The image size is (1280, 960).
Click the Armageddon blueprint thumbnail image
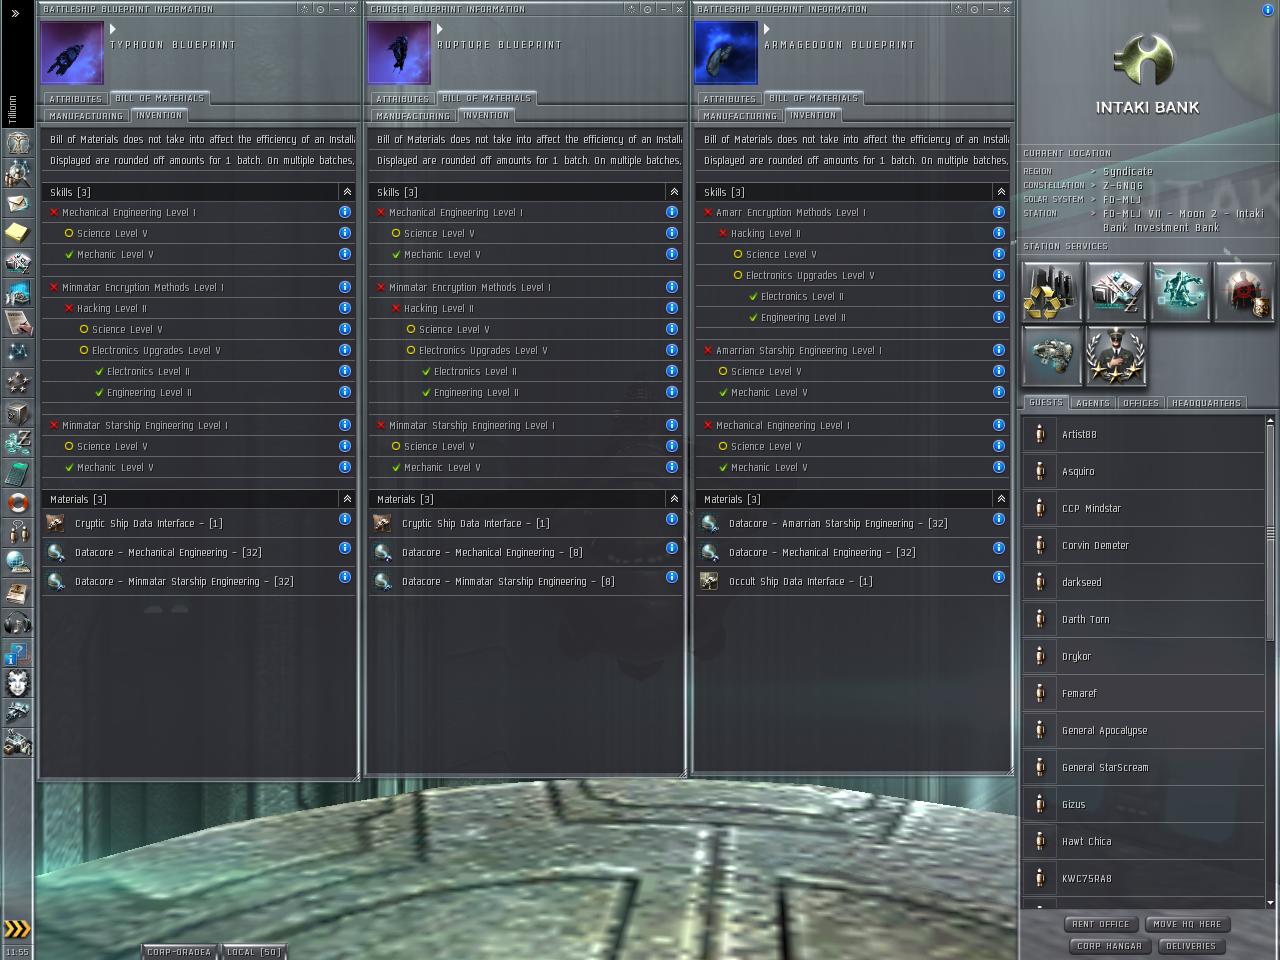(x=726, y=53)
